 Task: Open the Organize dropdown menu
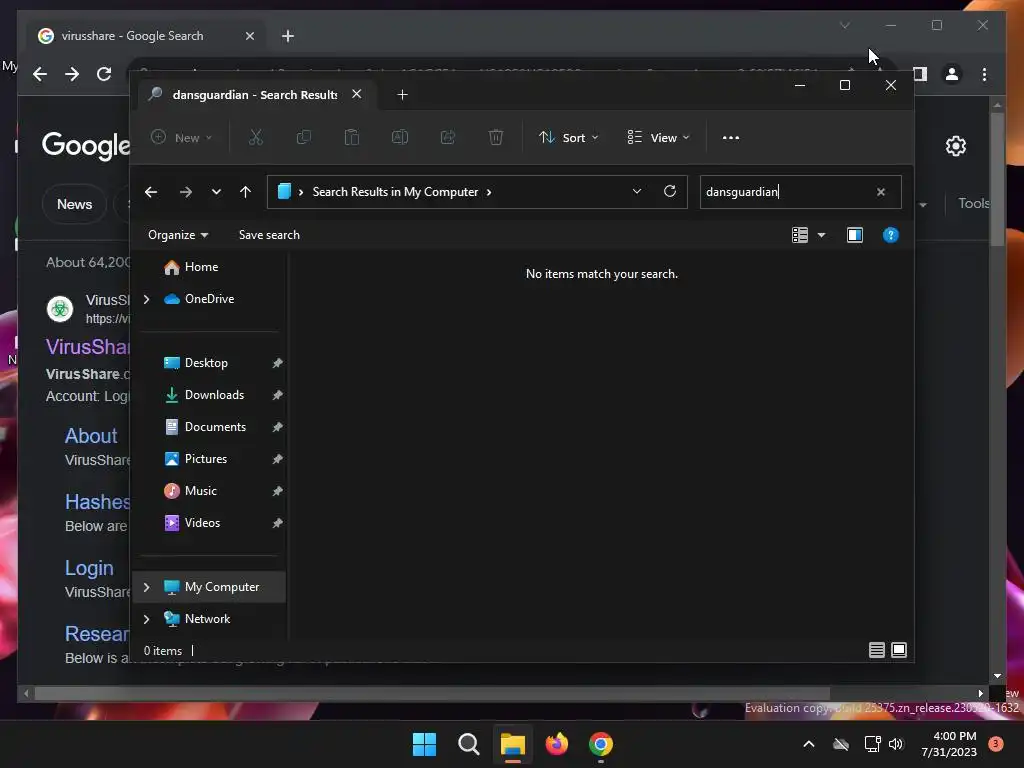click(178, 235)
